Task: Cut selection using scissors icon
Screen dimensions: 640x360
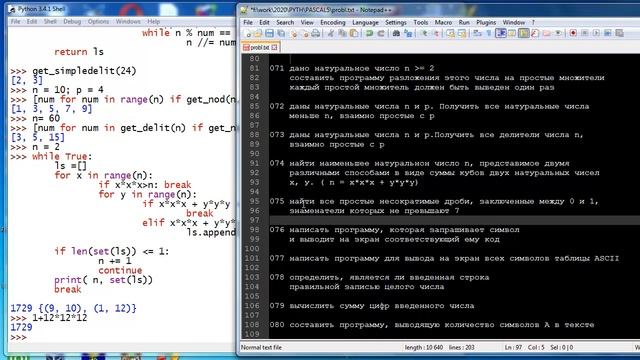Action: tap(331, 33)
